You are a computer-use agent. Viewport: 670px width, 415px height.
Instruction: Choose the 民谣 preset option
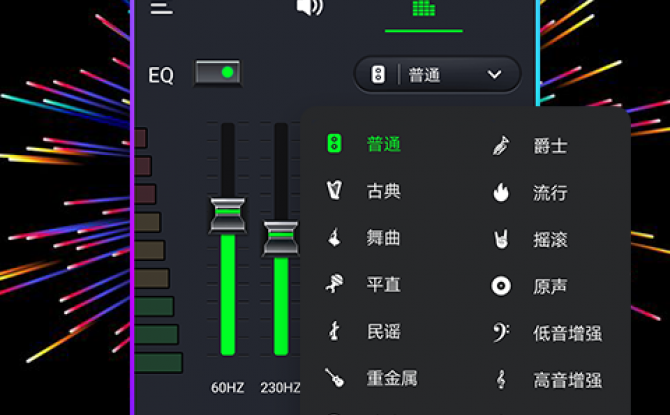383,332
